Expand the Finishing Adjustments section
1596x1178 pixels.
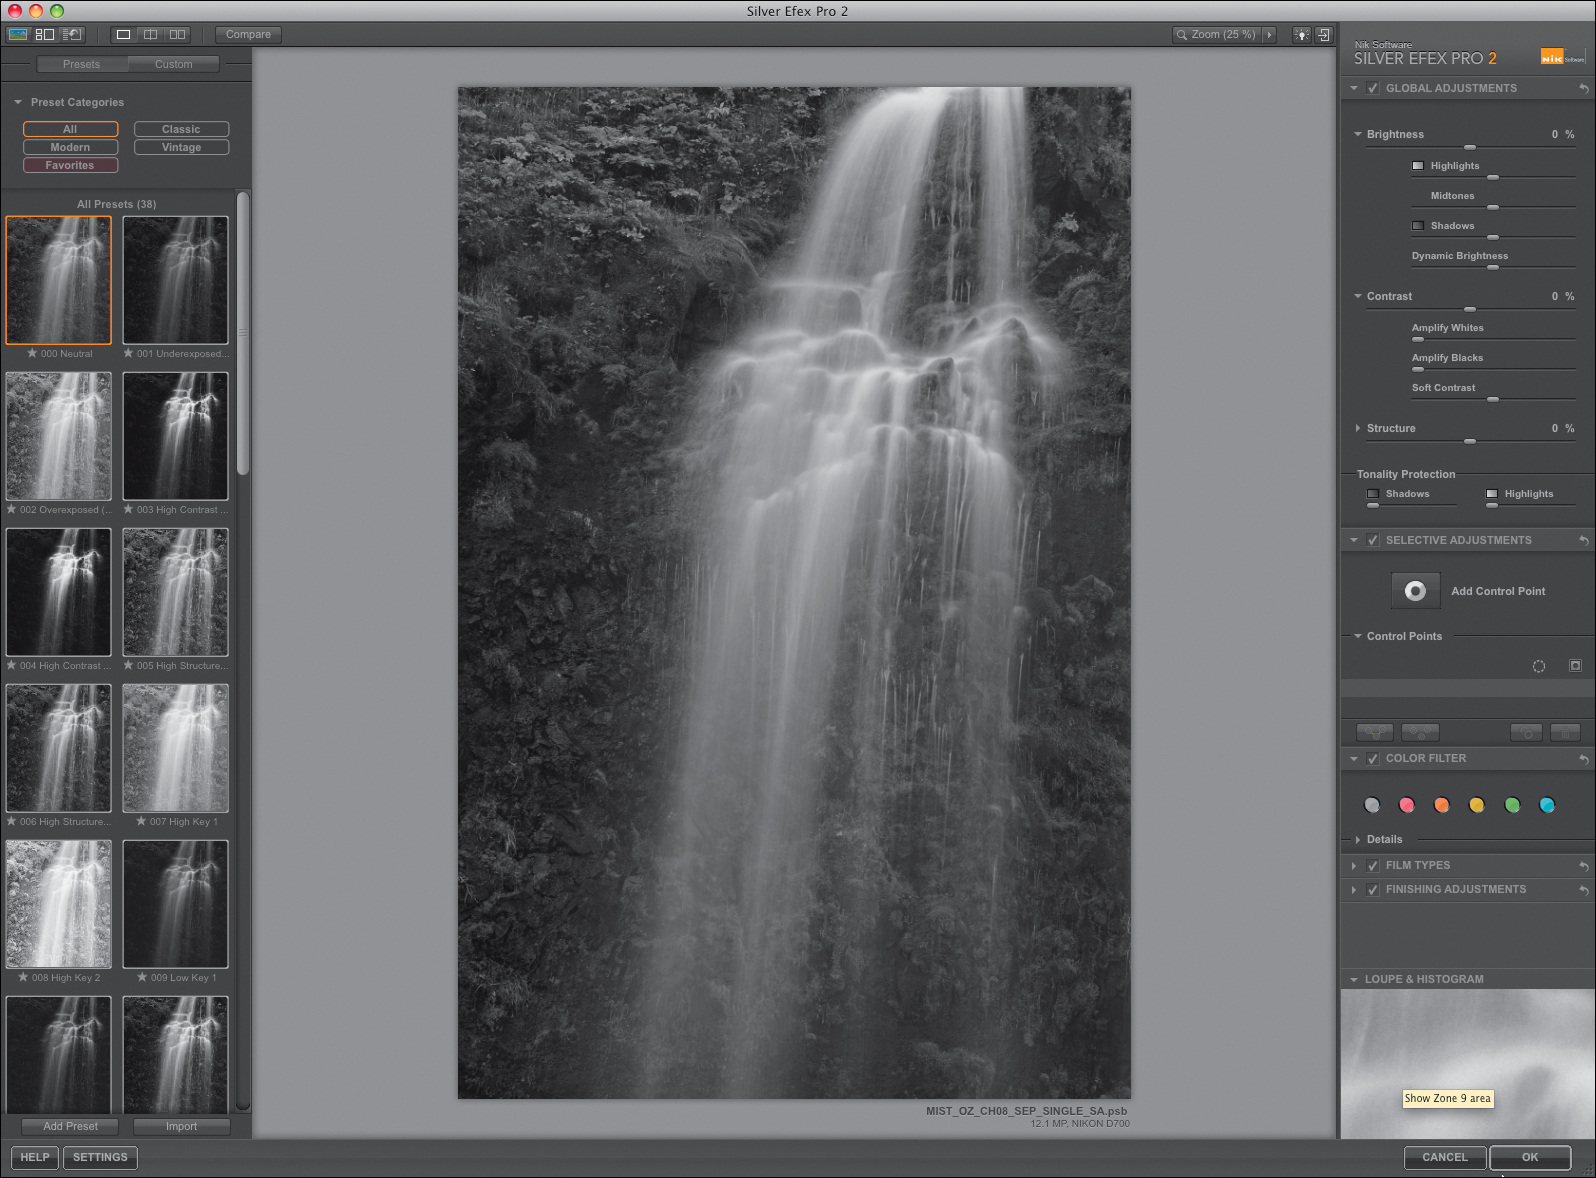pyautogui.click(x=1354, y=890)
